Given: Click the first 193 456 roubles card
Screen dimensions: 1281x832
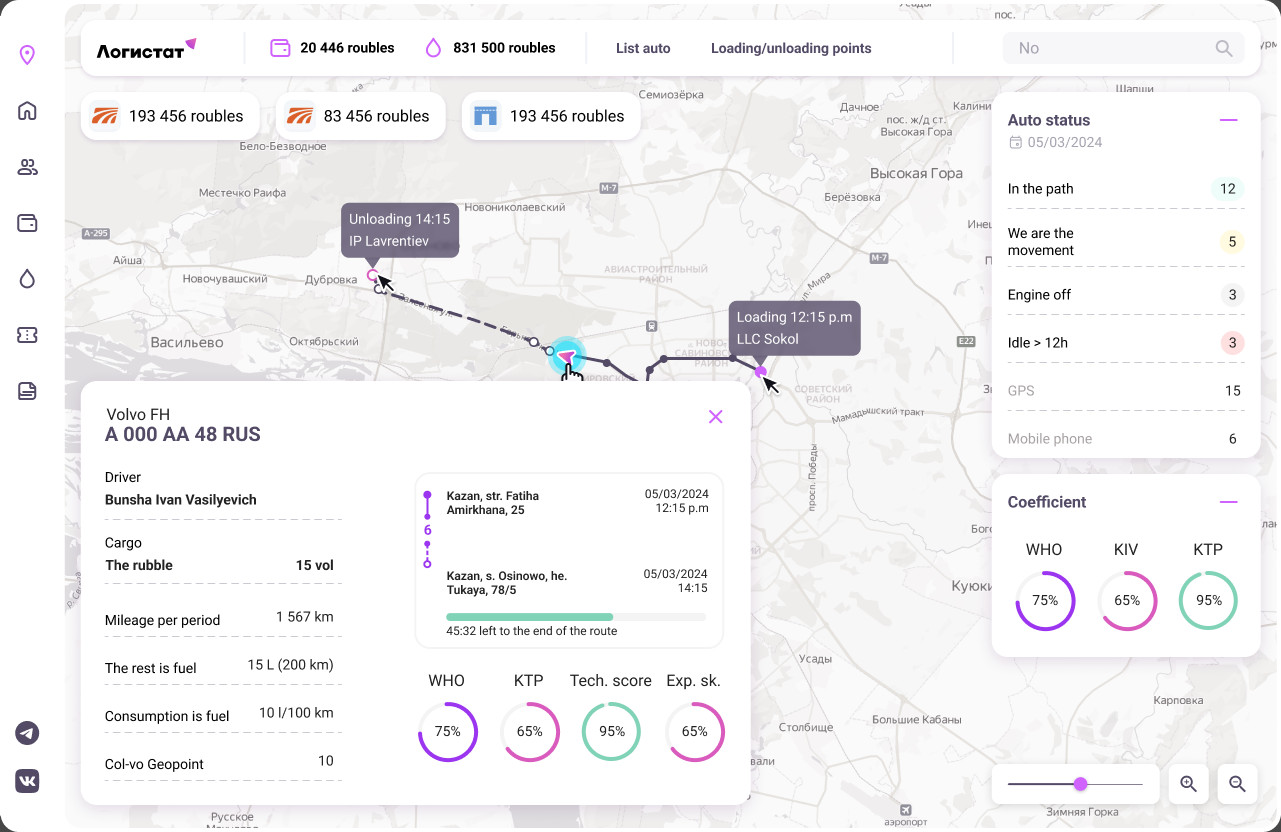Looking at the screenshot, I should 170,116.
